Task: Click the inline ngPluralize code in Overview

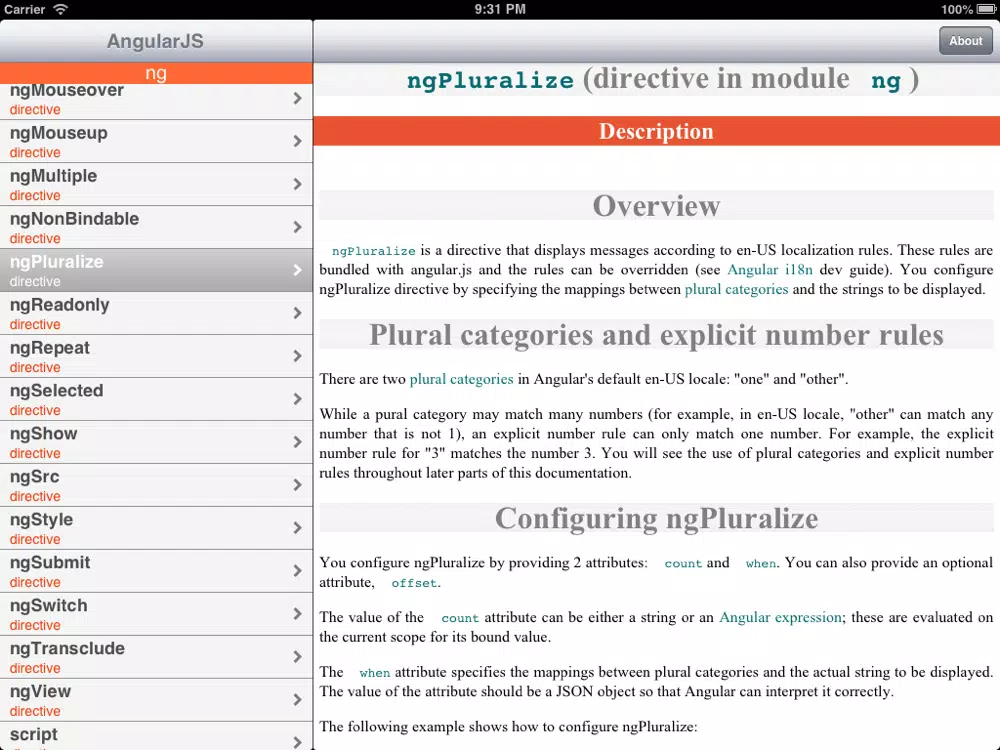Action: point(374,251)
